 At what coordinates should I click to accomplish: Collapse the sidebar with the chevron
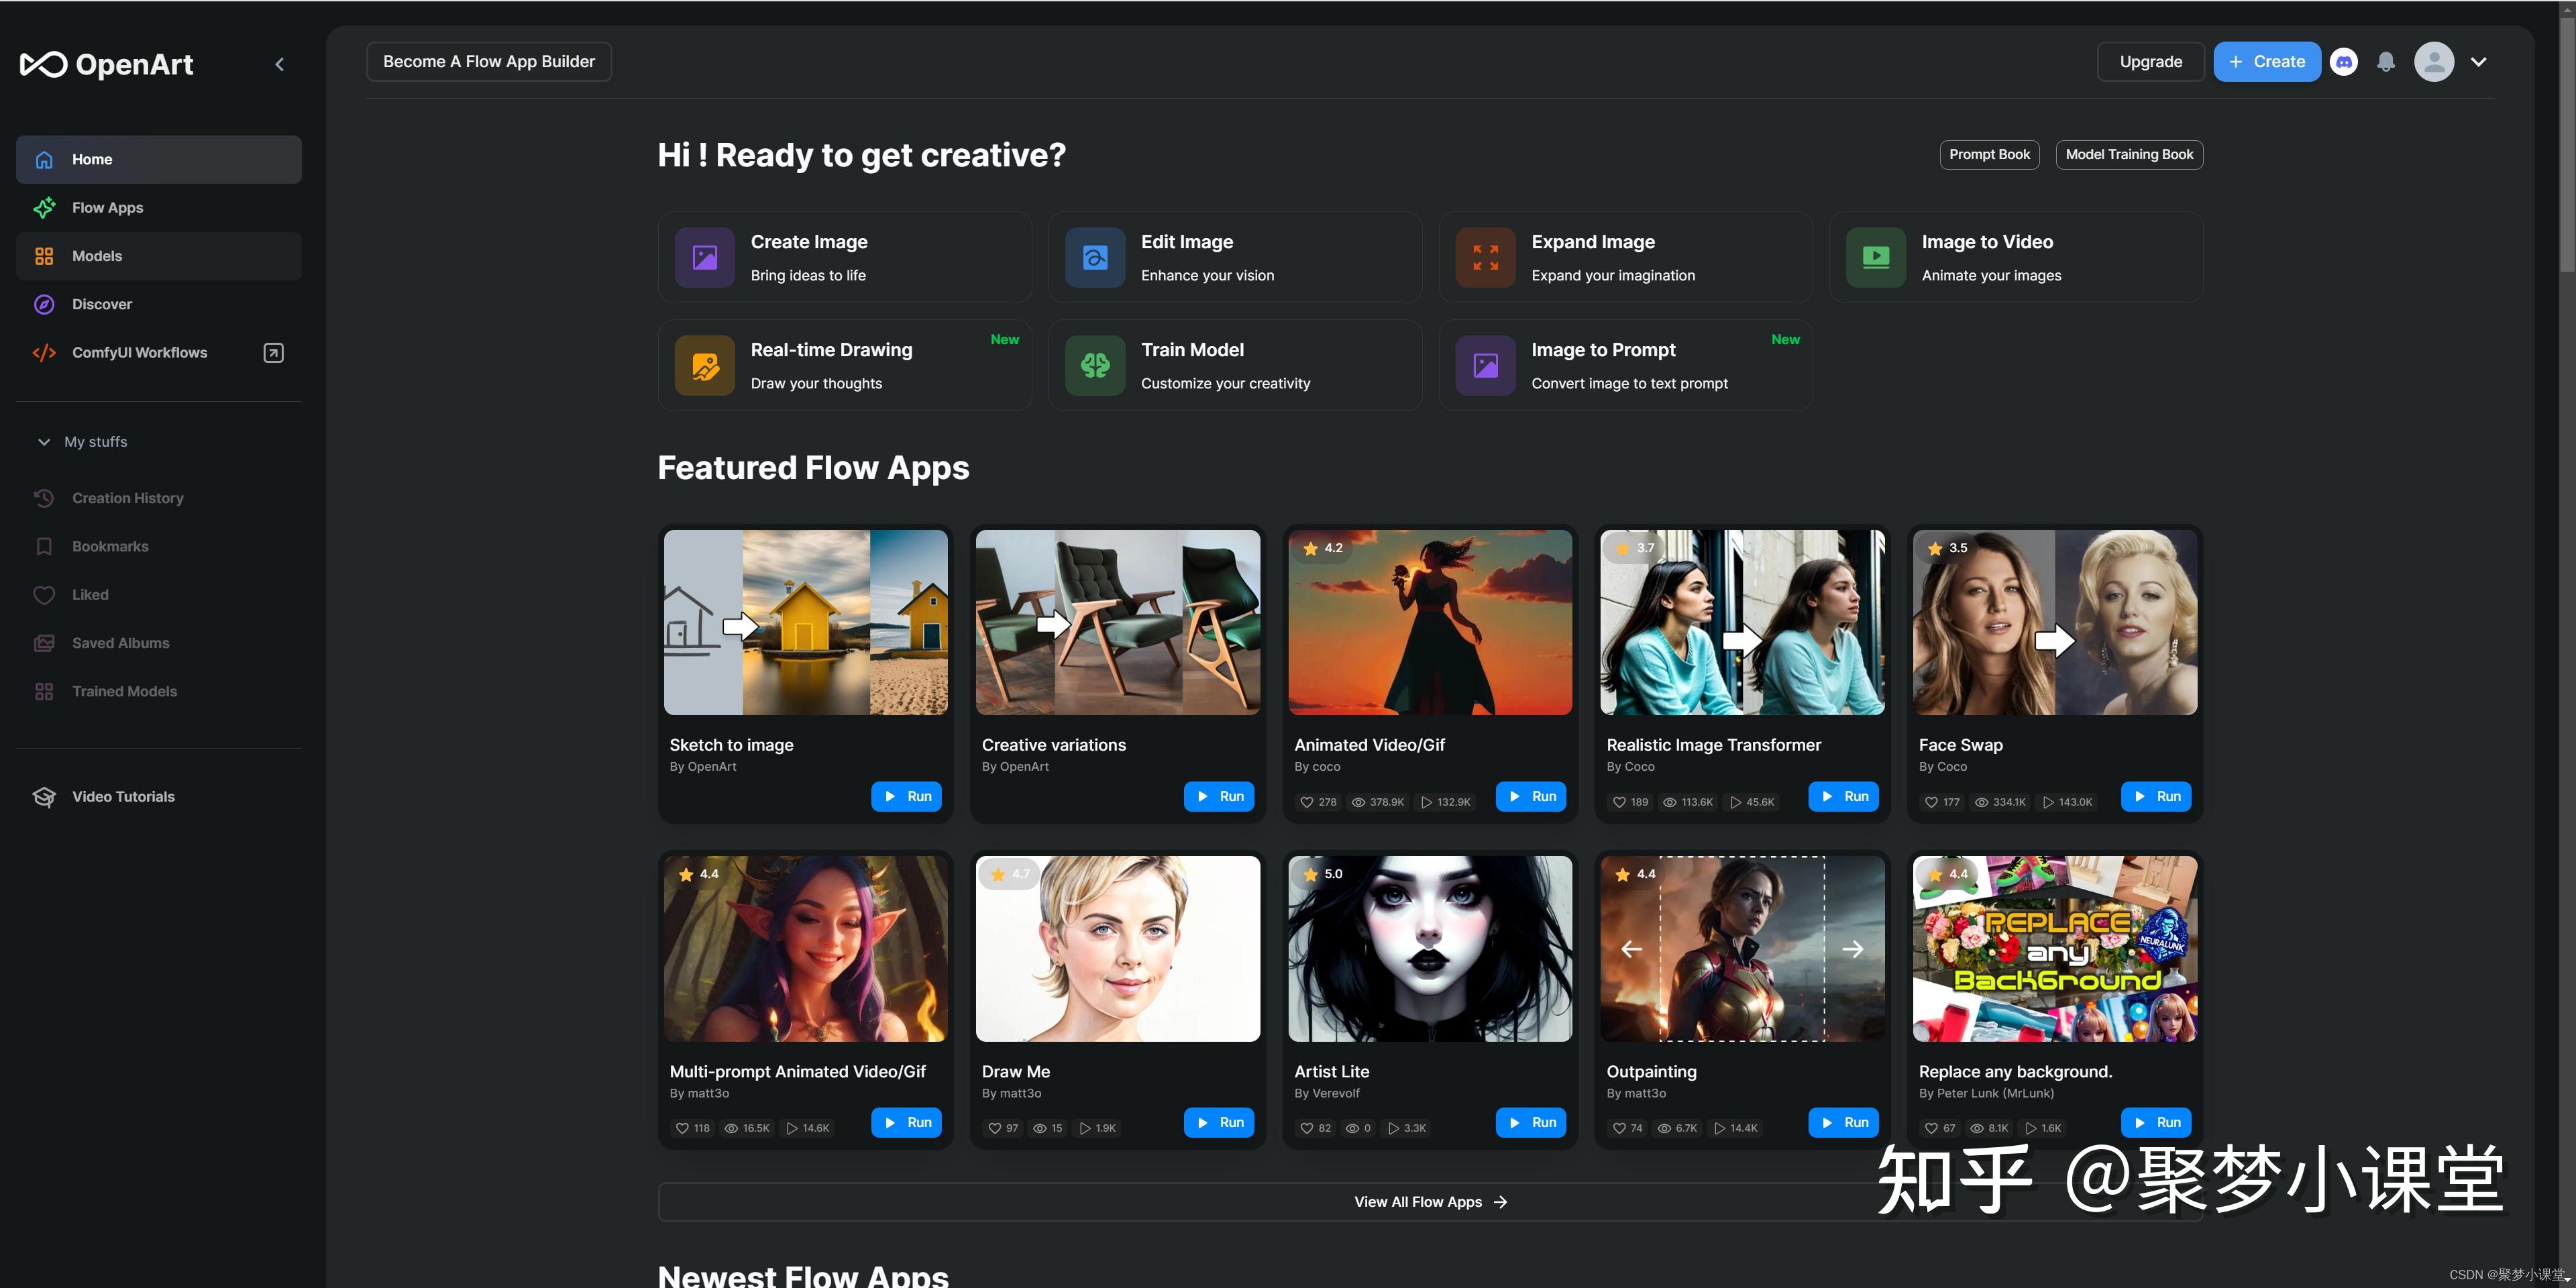[x=280, y=65]
